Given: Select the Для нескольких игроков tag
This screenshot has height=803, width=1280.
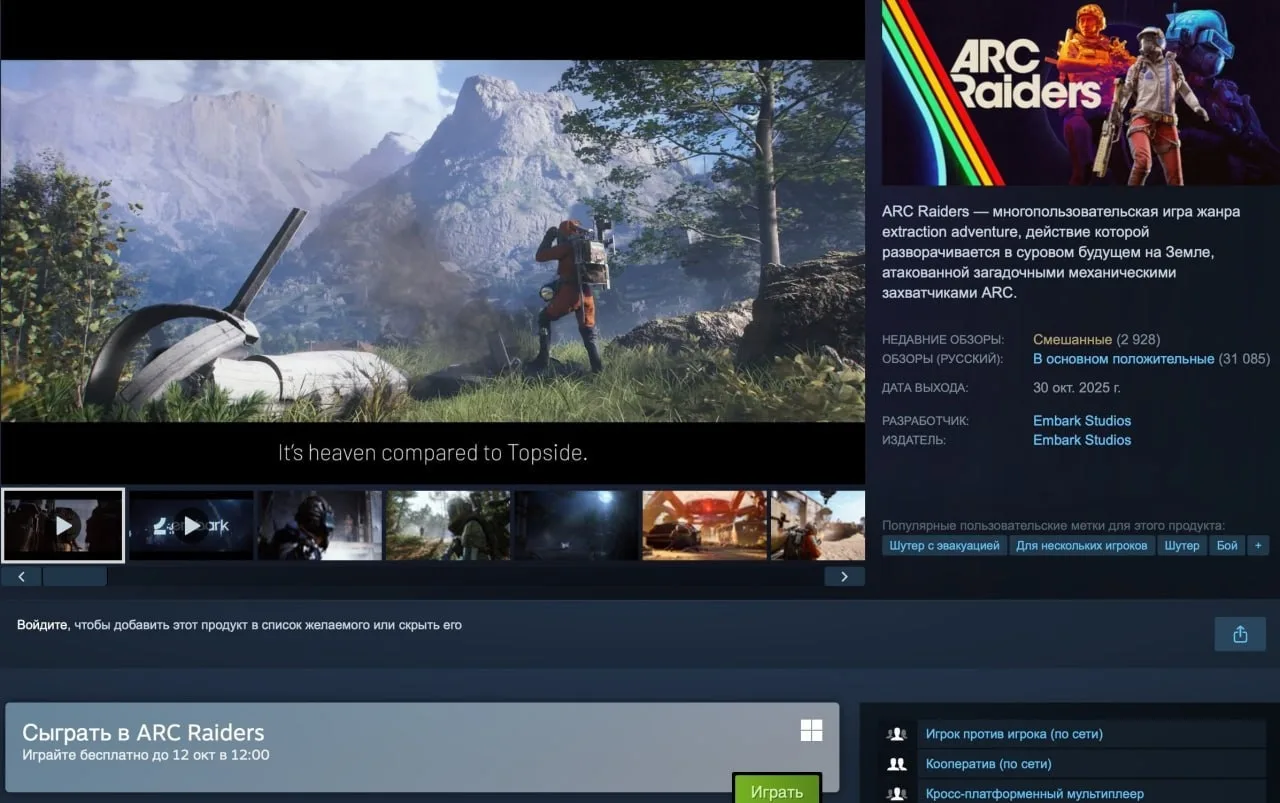Looking at the screenshot, I should [x=1081, y=546].
